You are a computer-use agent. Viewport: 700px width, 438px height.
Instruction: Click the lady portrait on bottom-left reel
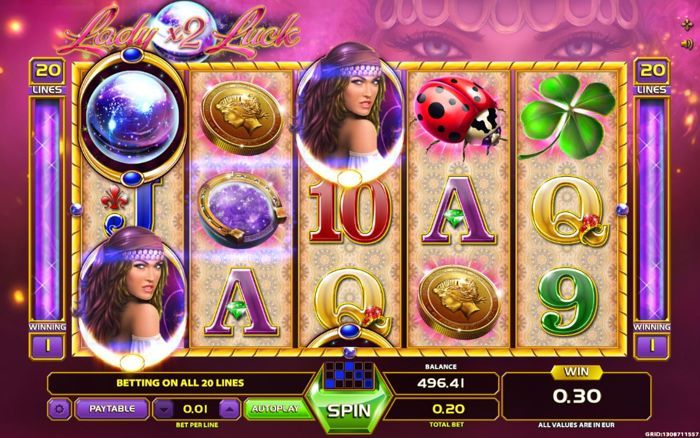pos(132,297)
